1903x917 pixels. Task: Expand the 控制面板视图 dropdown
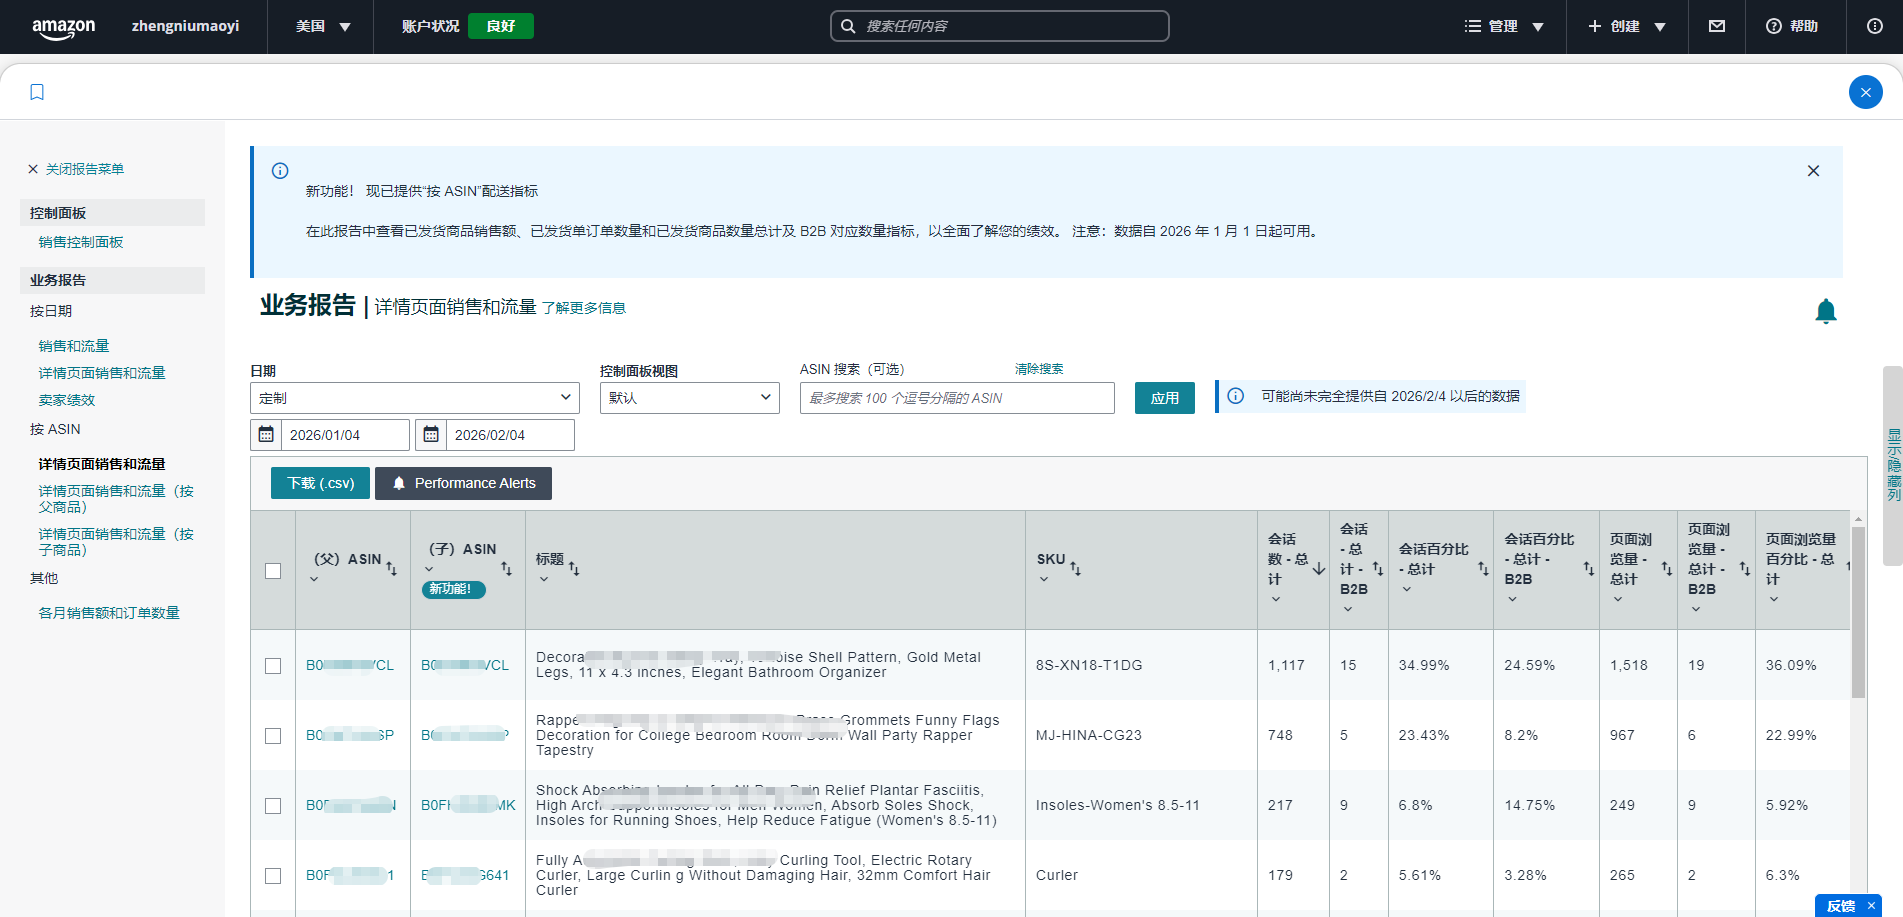[x=689, y=398]
